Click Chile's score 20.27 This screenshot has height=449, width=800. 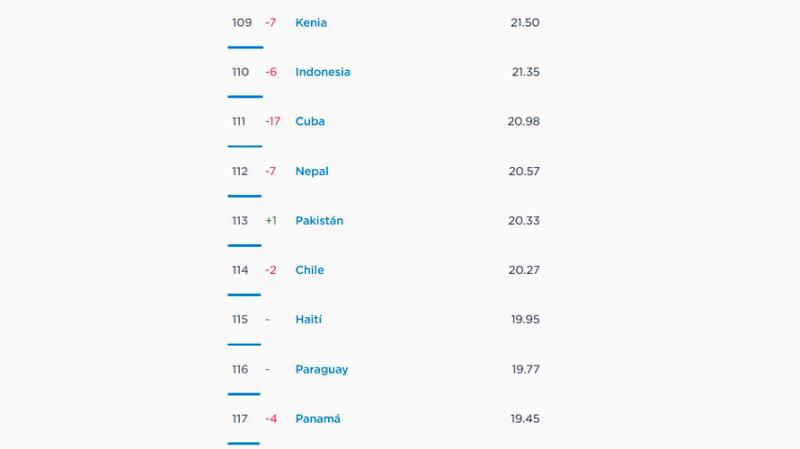click(524, 270)
